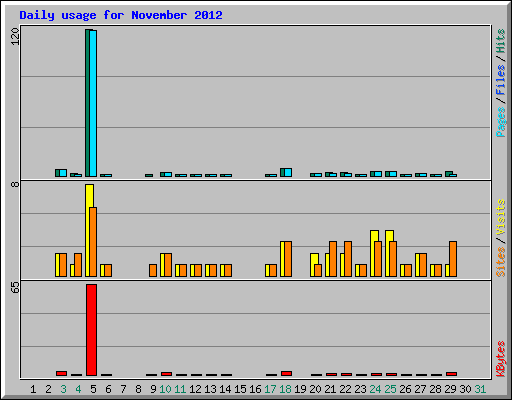
Task: Click the '8' axis value for sites/visits
Action: (x=15, y=184)
